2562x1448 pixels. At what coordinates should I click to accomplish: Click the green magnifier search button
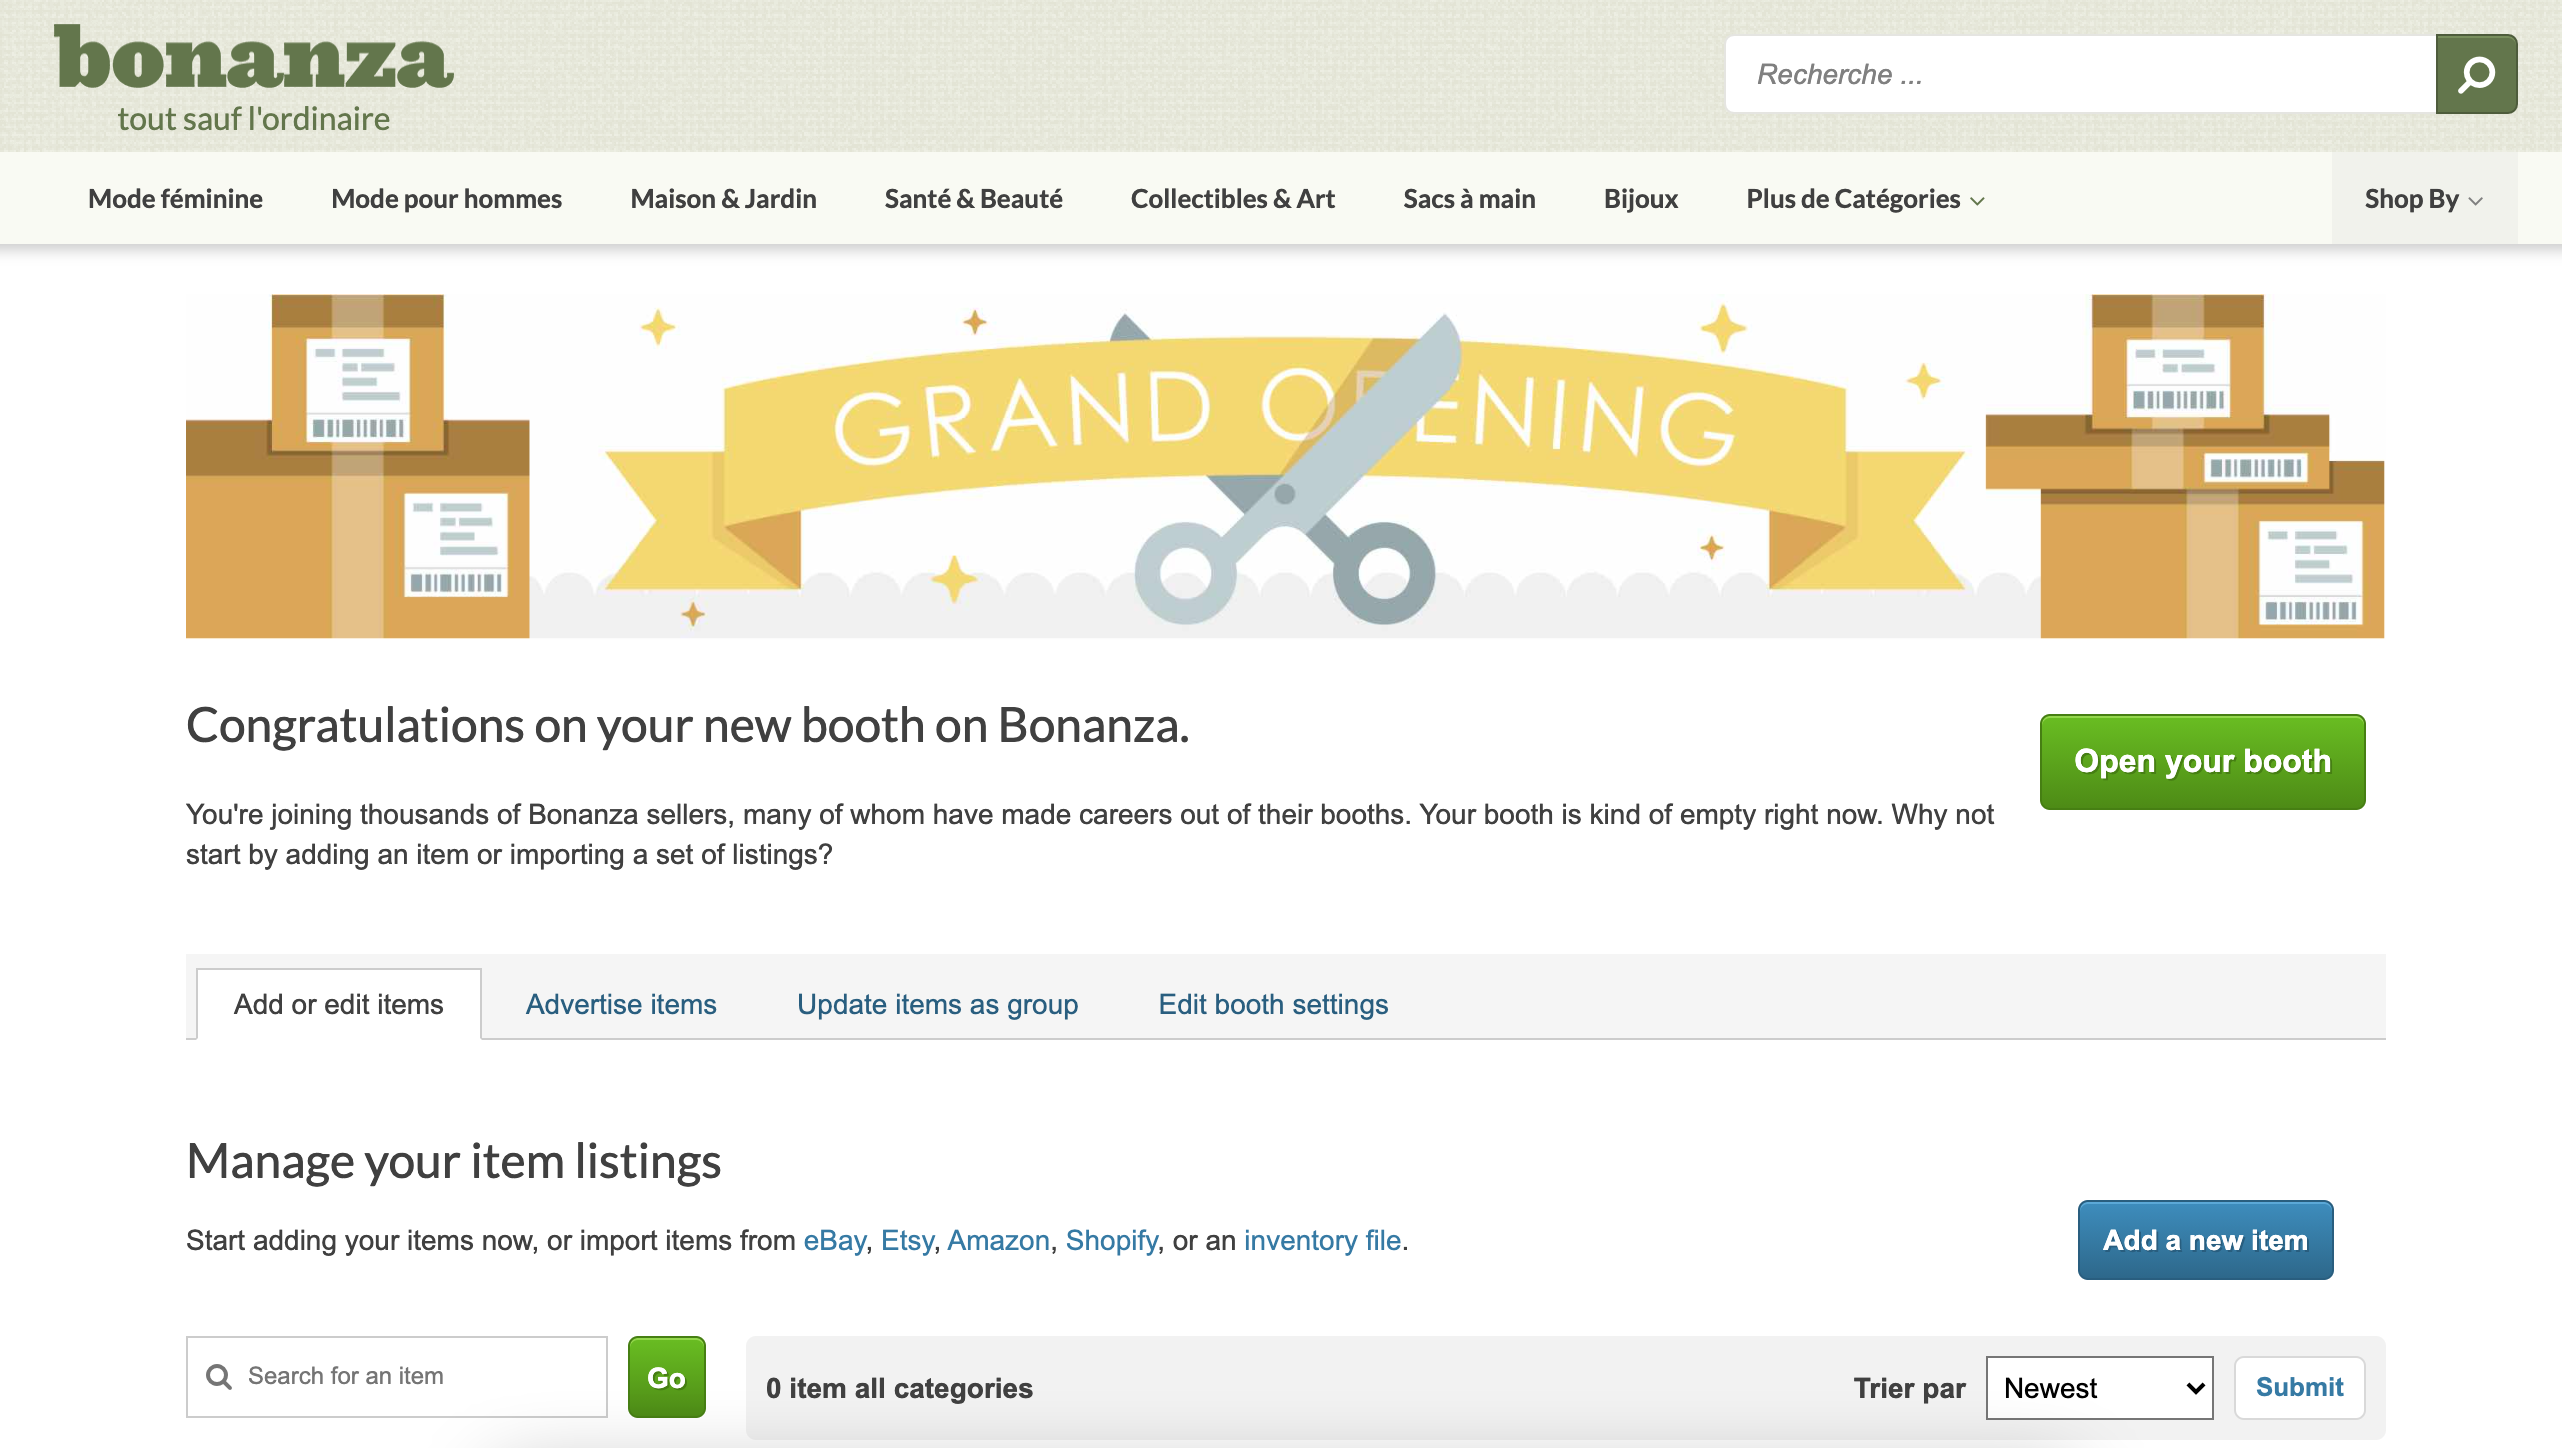click(2475, 74)
